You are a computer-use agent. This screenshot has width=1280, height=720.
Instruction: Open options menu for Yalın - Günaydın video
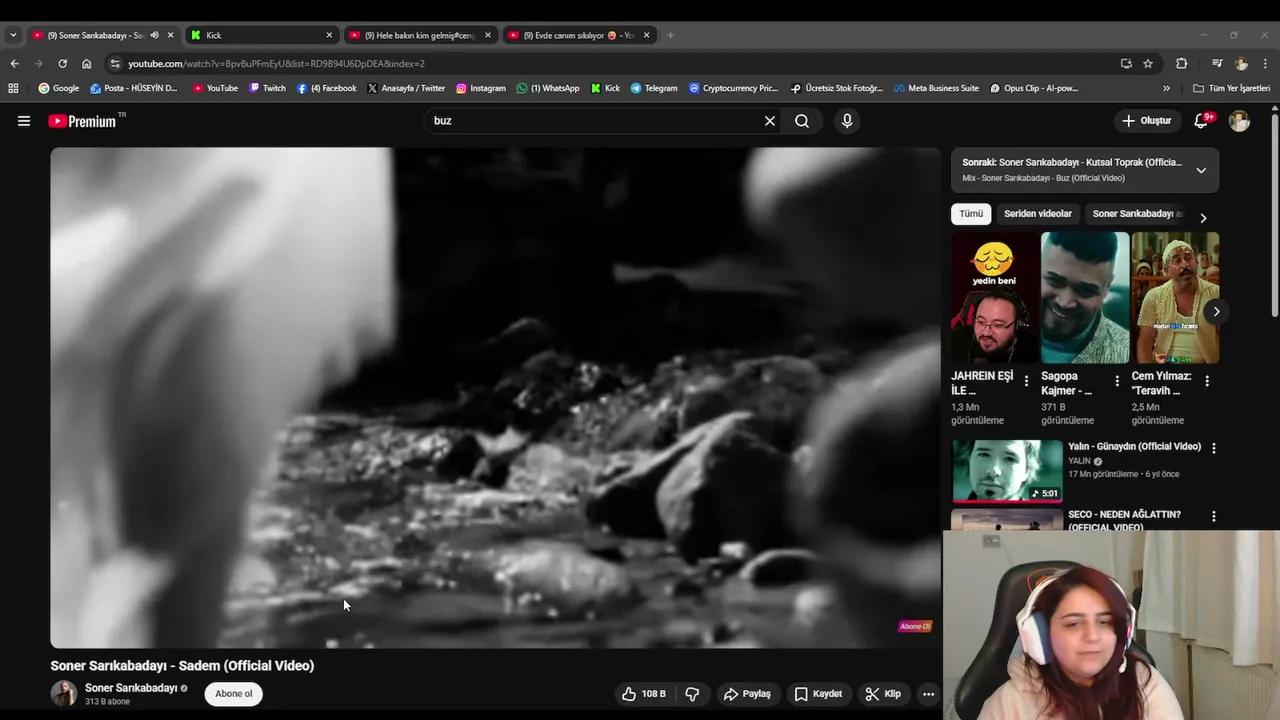pyautogui.click(x=1214, y=448)
